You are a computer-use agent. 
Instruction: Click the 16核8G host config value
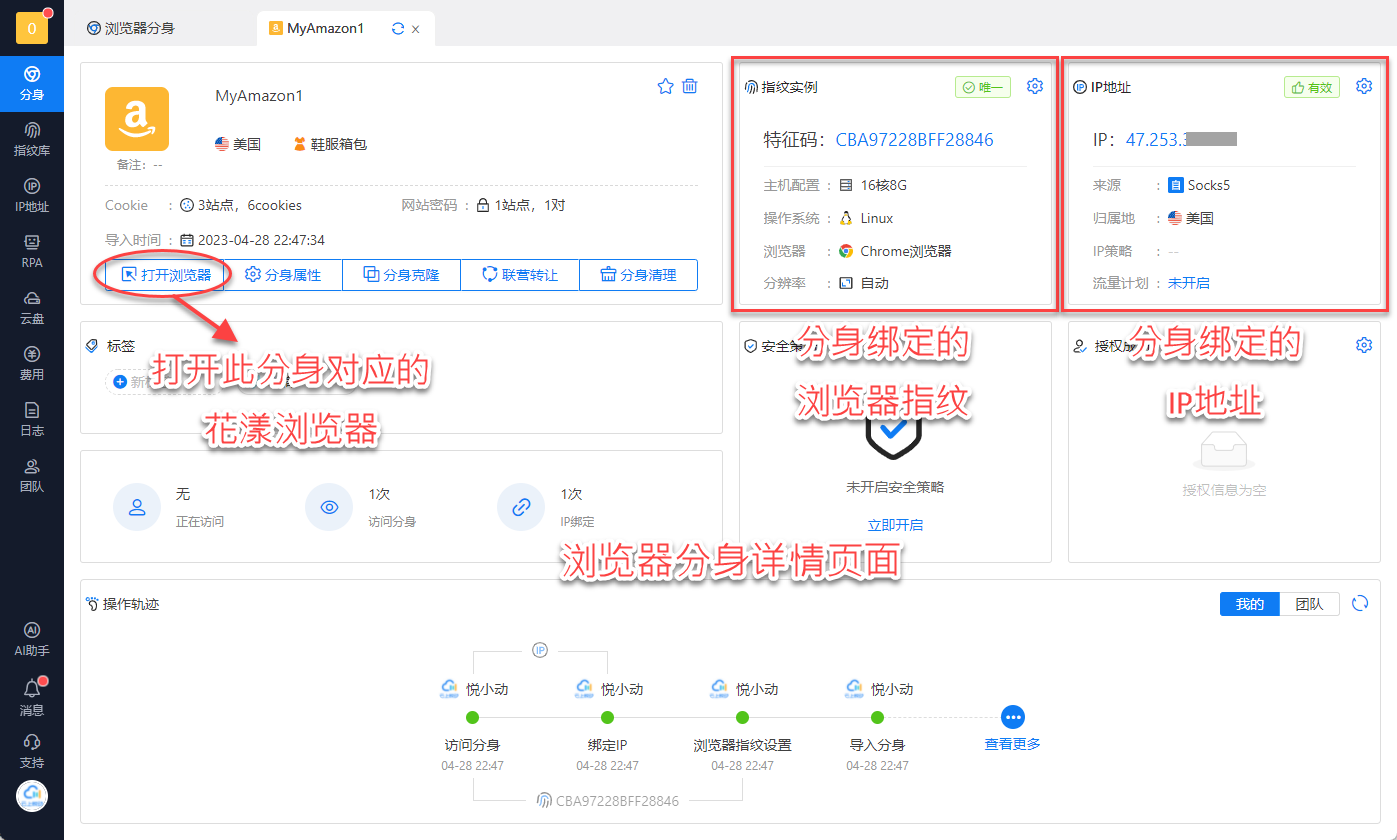coord(882,185)
